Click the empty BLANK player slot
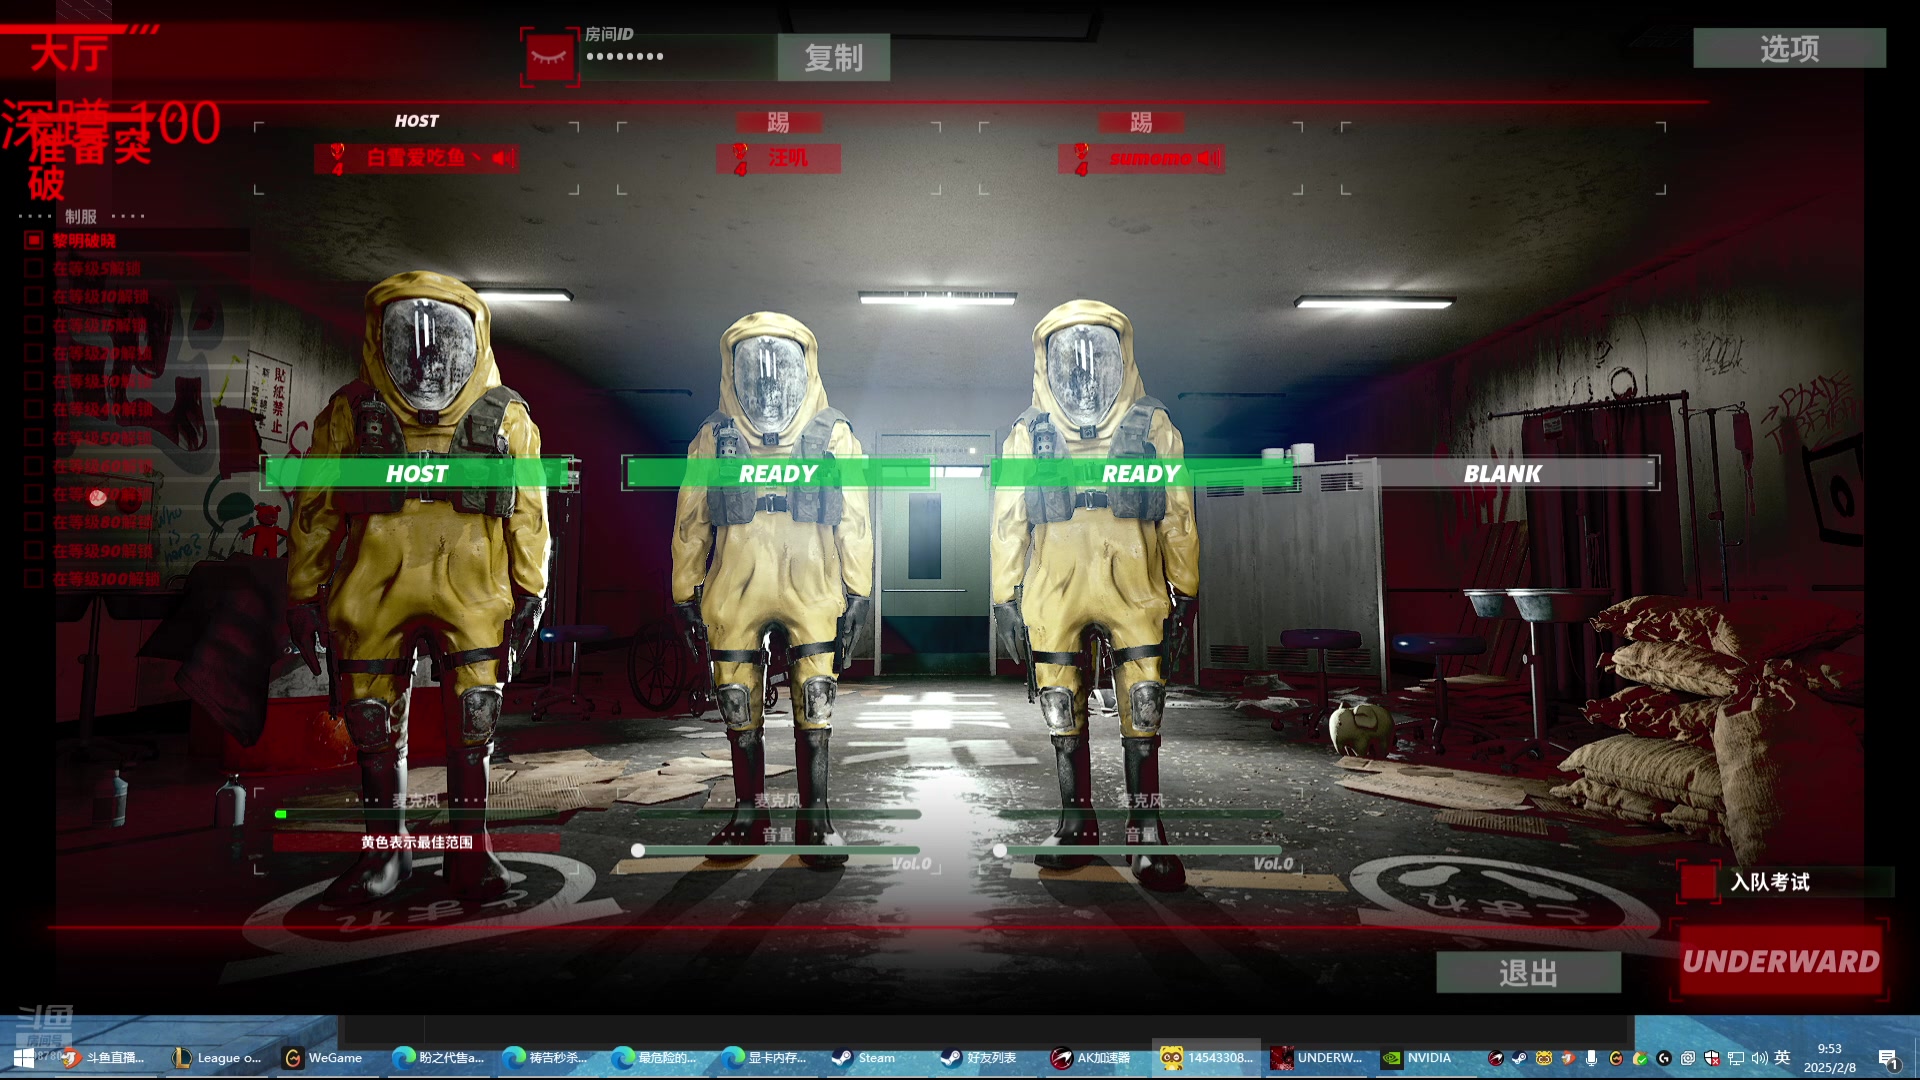The image size is (1920, 1080). pyautogui.click(x=1502, y=473)
